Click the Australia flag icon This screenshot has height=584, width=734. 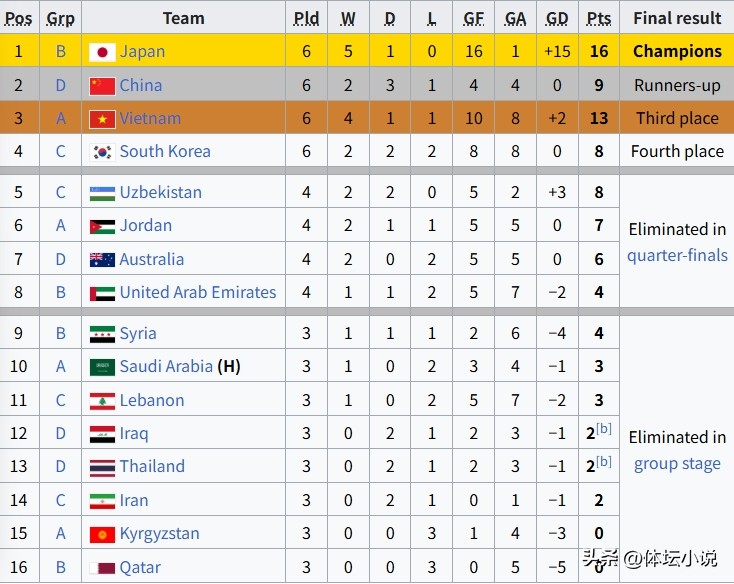coord(102,260)
